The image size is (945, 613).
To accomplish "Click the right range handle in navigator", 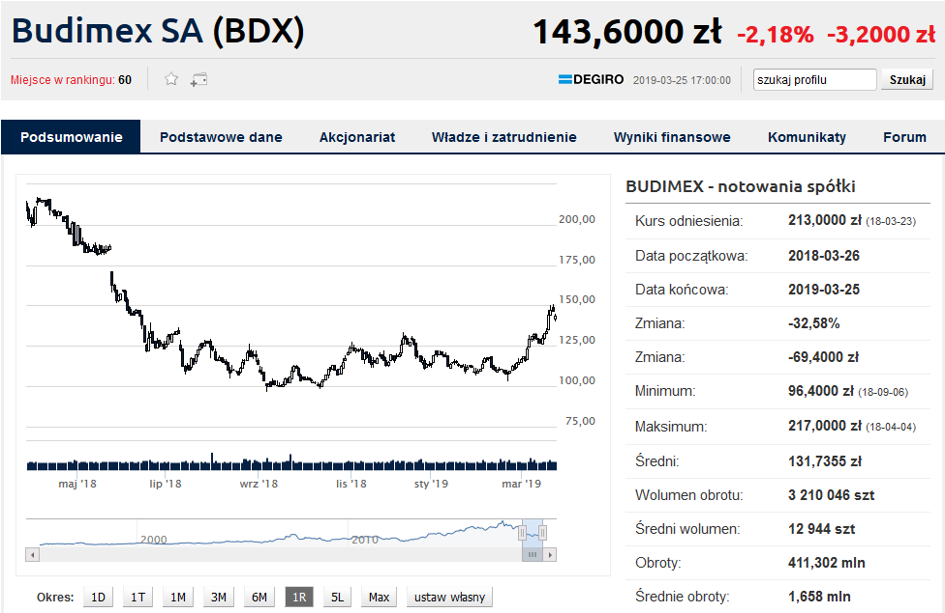I will (x=542, y=532).
